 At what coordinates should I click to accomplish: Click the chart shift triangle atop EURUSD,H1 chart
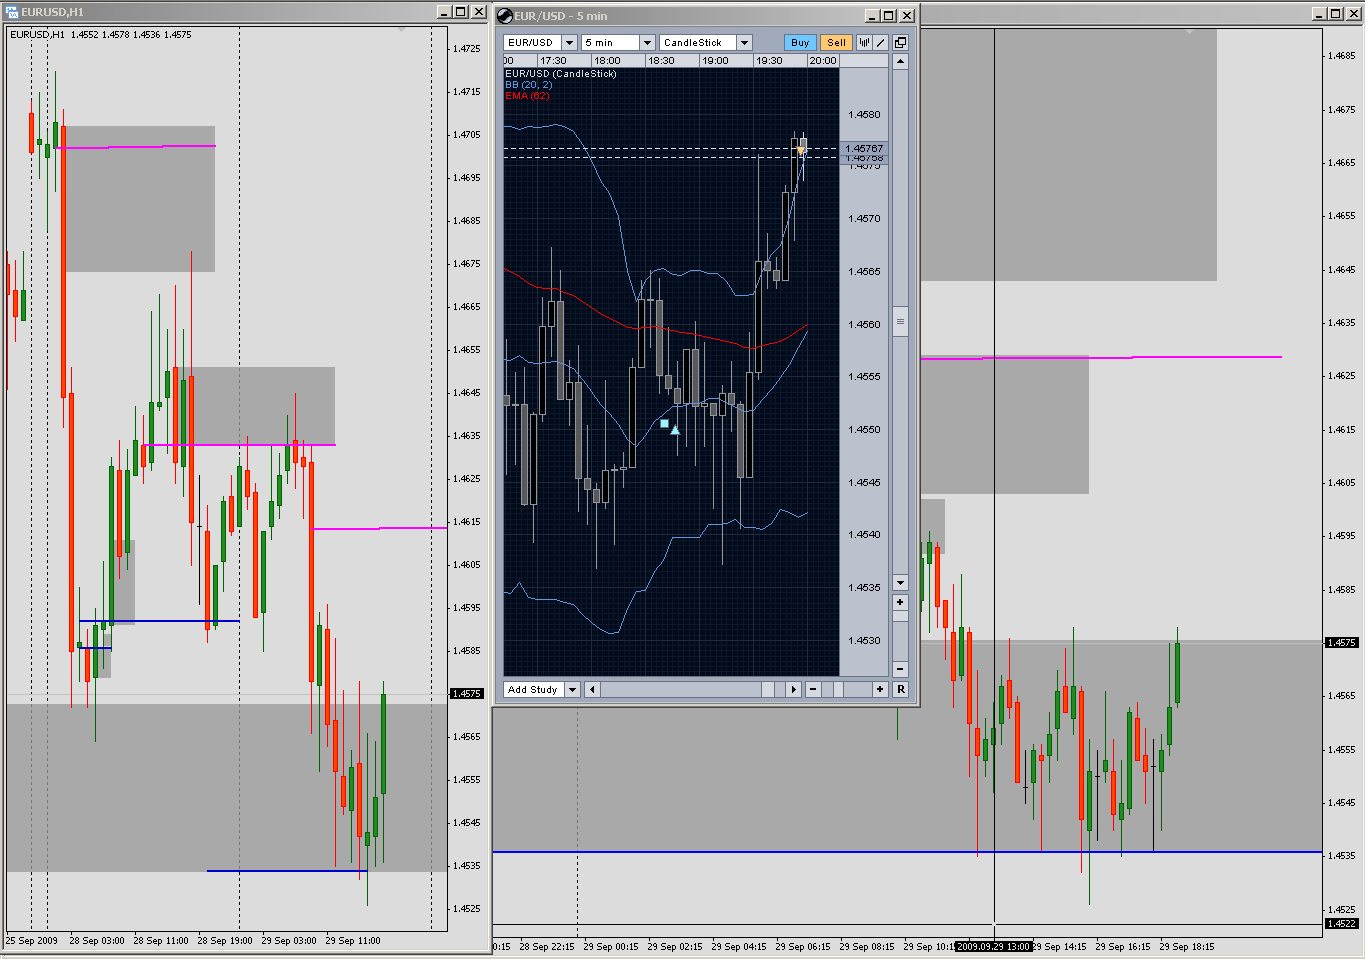401,31
